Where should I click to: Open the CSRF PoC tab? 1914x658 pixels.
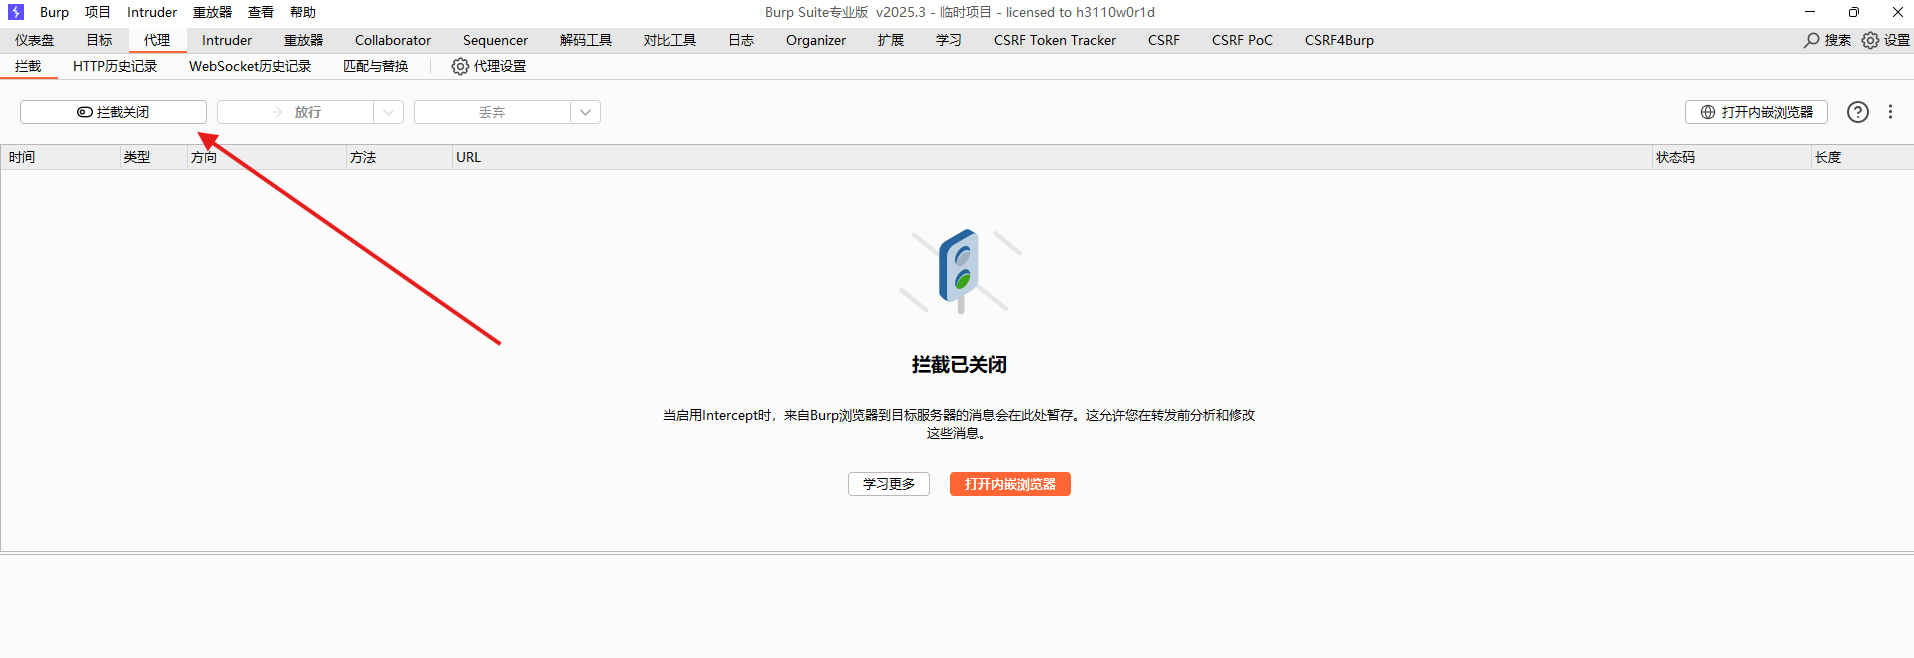[1242, 40]
